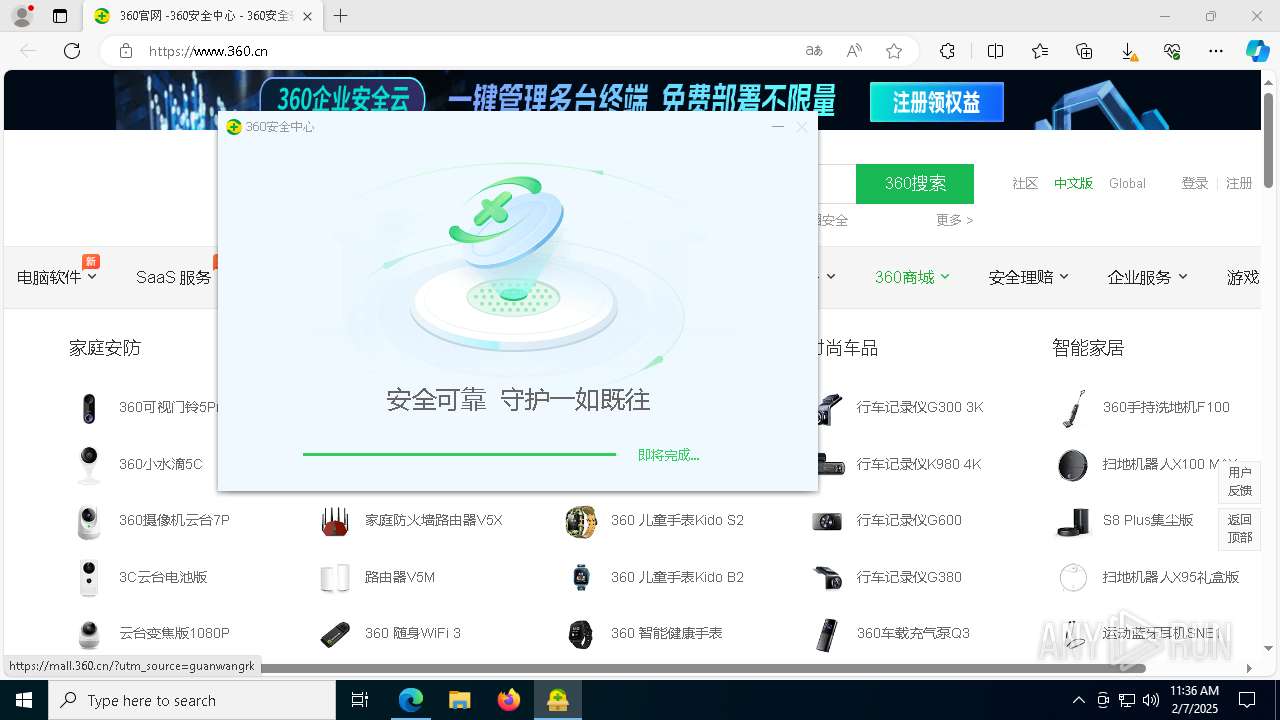Click 注册领权益 banner button

tap(936, 102)
